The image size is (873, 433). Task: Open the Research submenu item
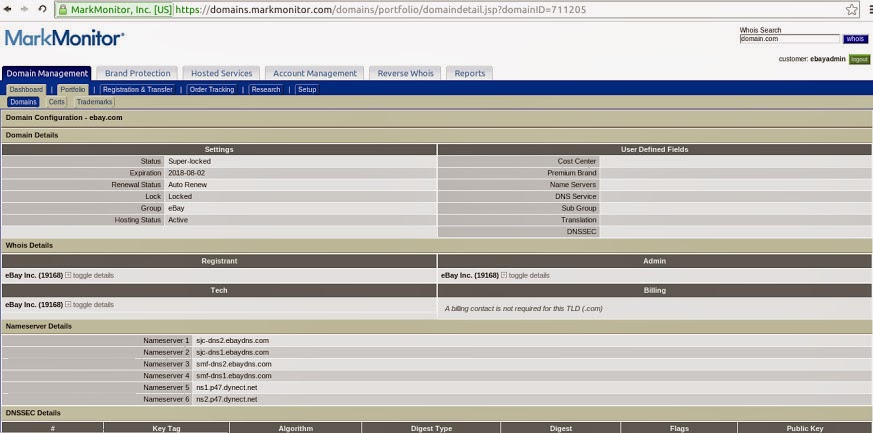point(266,90)
